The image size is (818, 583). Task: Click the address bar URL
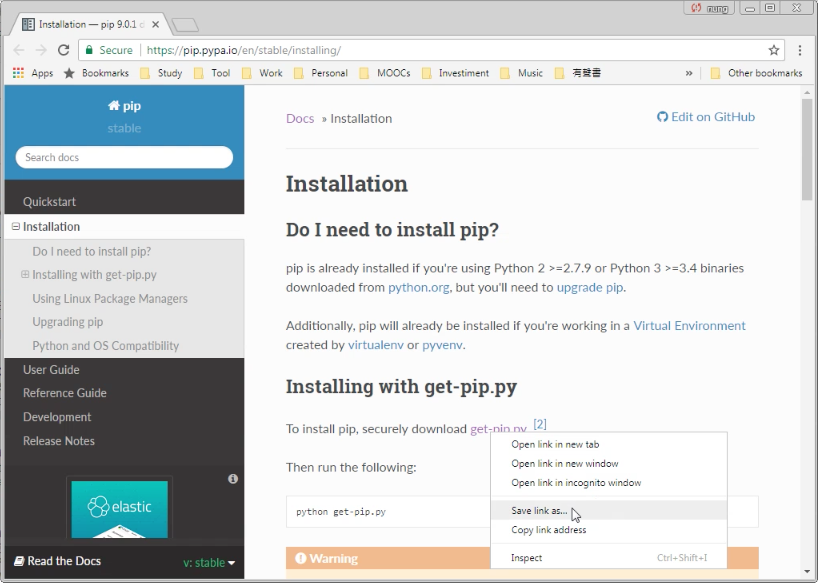[x=244, y=50]
